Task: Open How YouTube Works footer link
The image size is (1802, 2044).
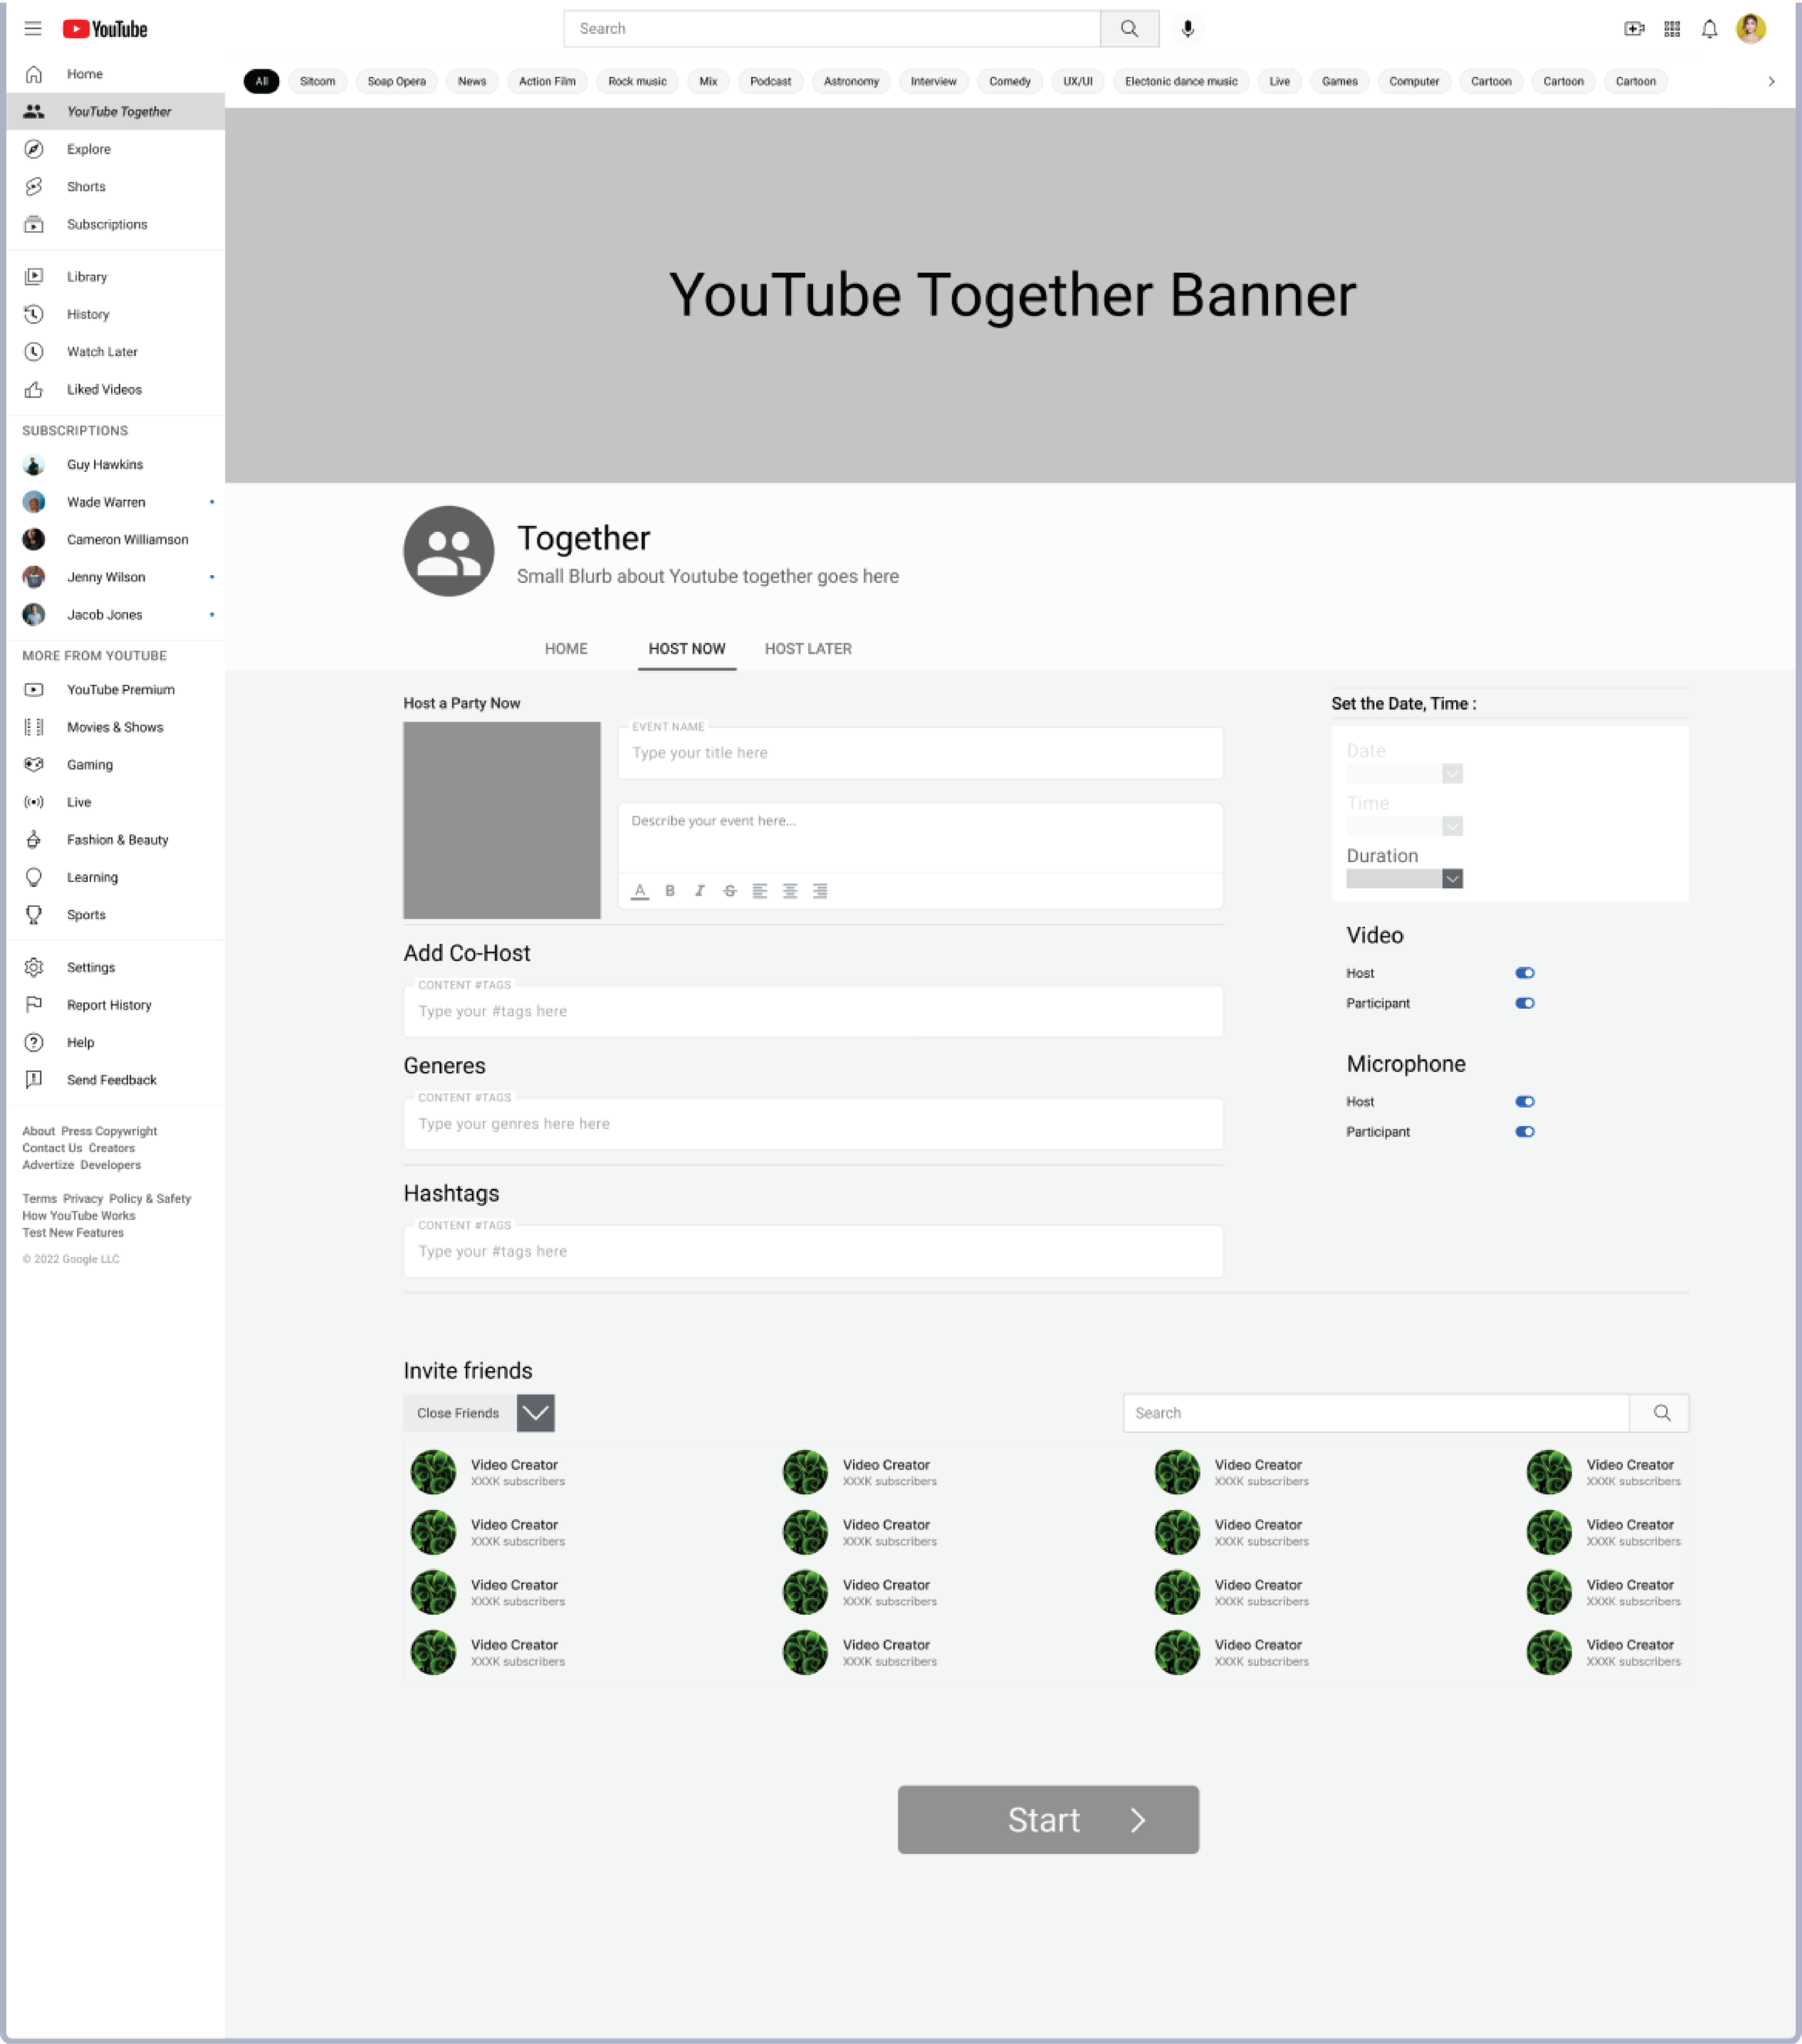Action: click(79, 1216)
